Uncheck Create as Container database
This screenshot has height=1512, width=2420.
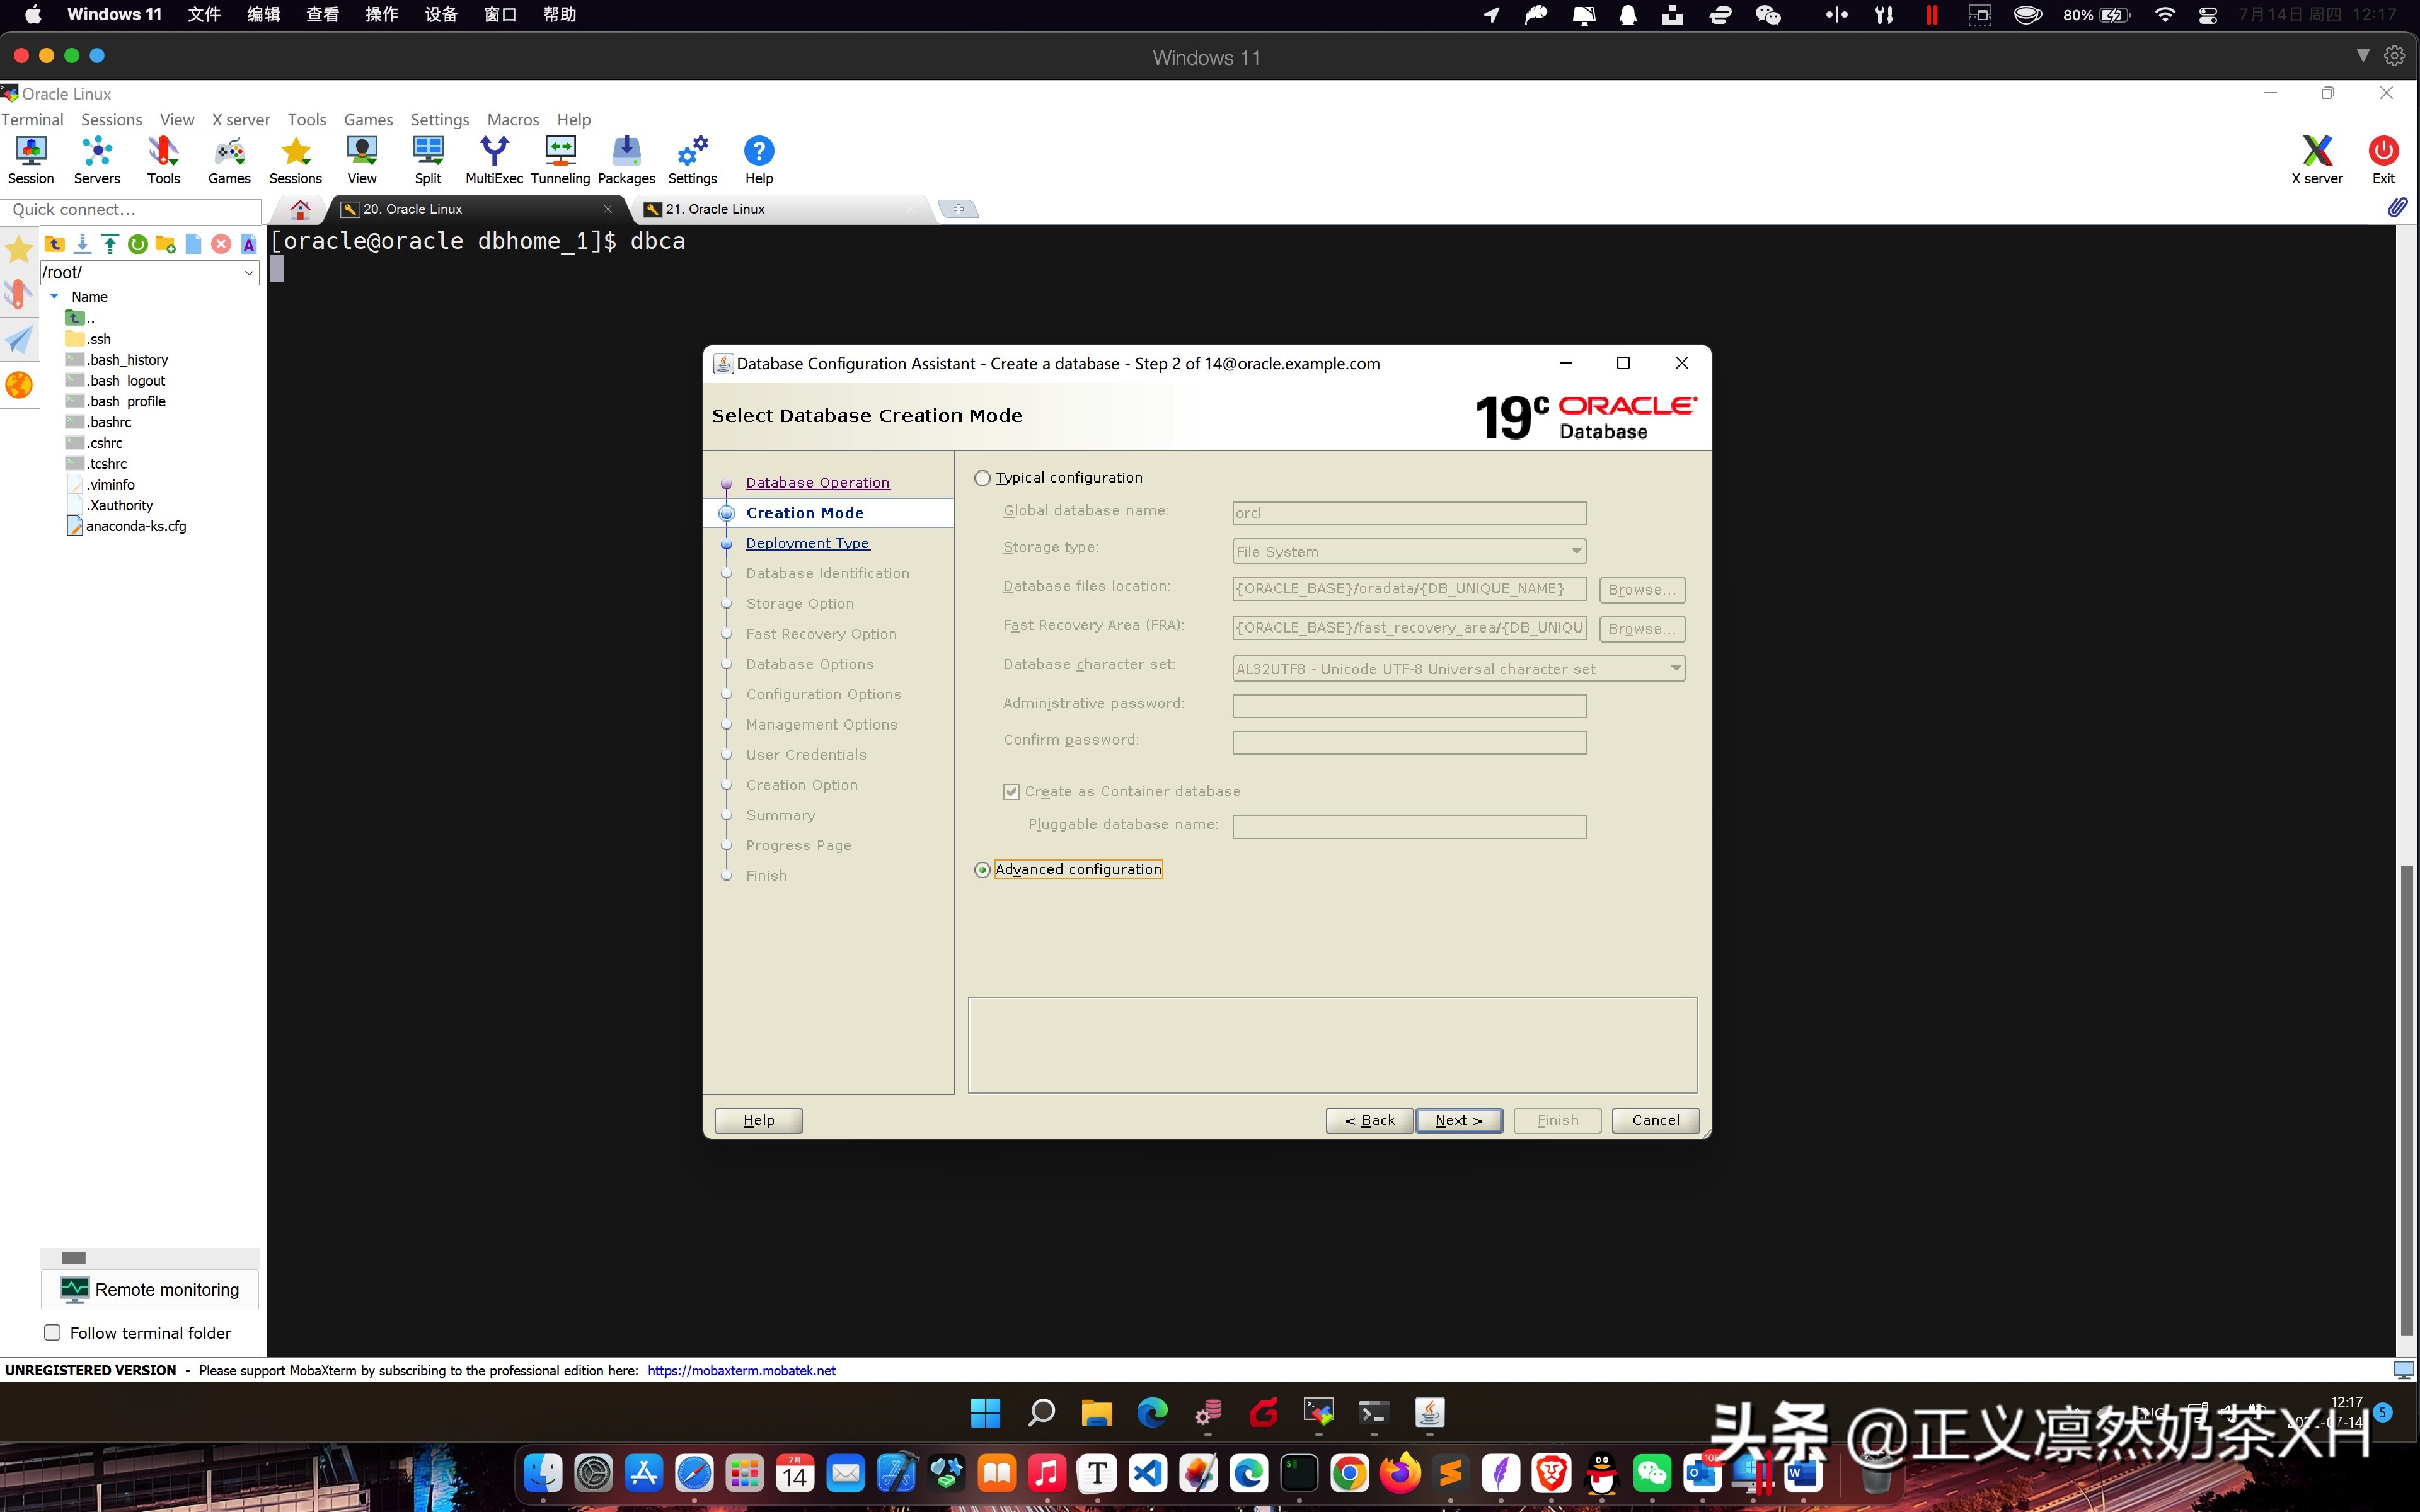pyautogui.click(x=1012, y=790)
